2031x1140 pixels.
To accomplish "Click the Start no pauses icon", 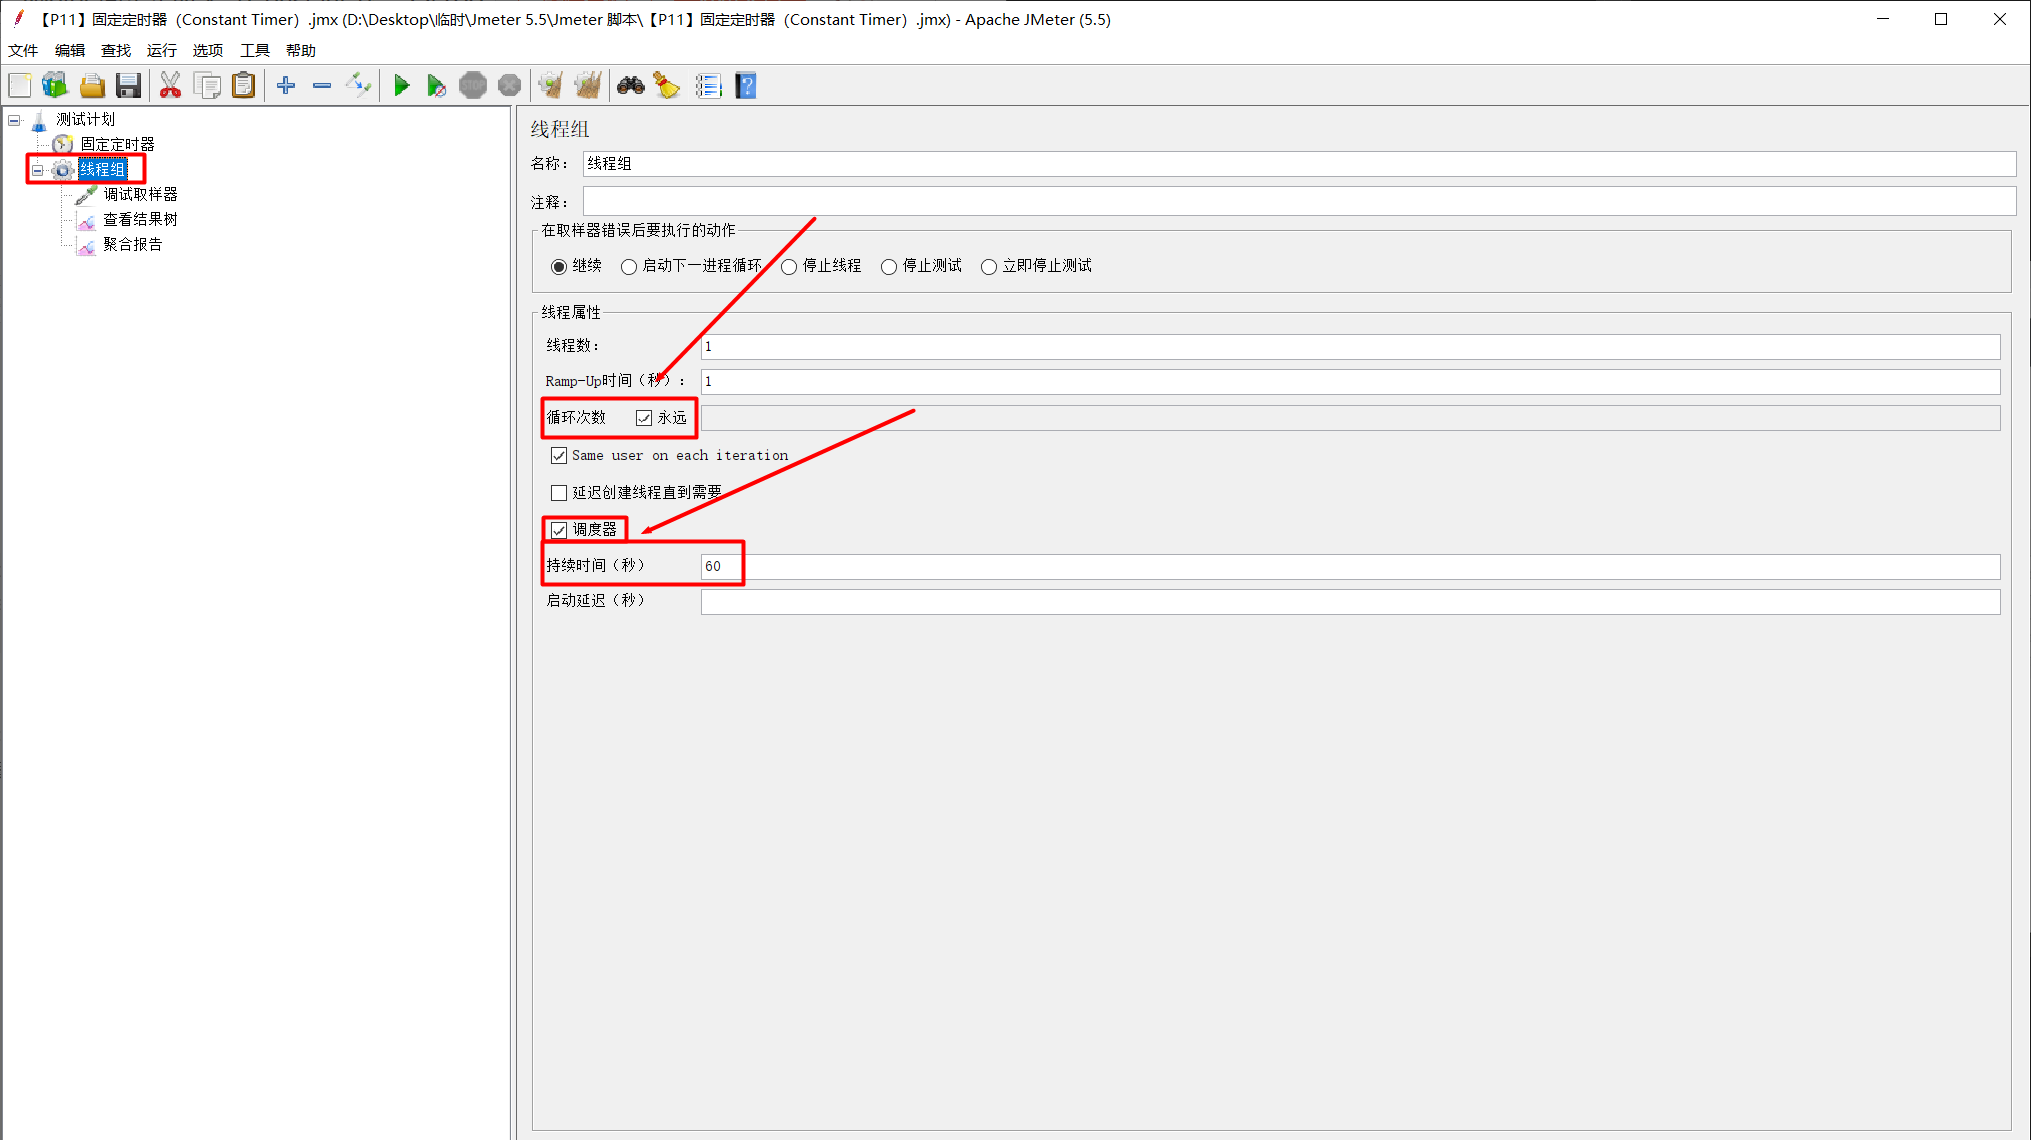I will (x=436, y=86).
